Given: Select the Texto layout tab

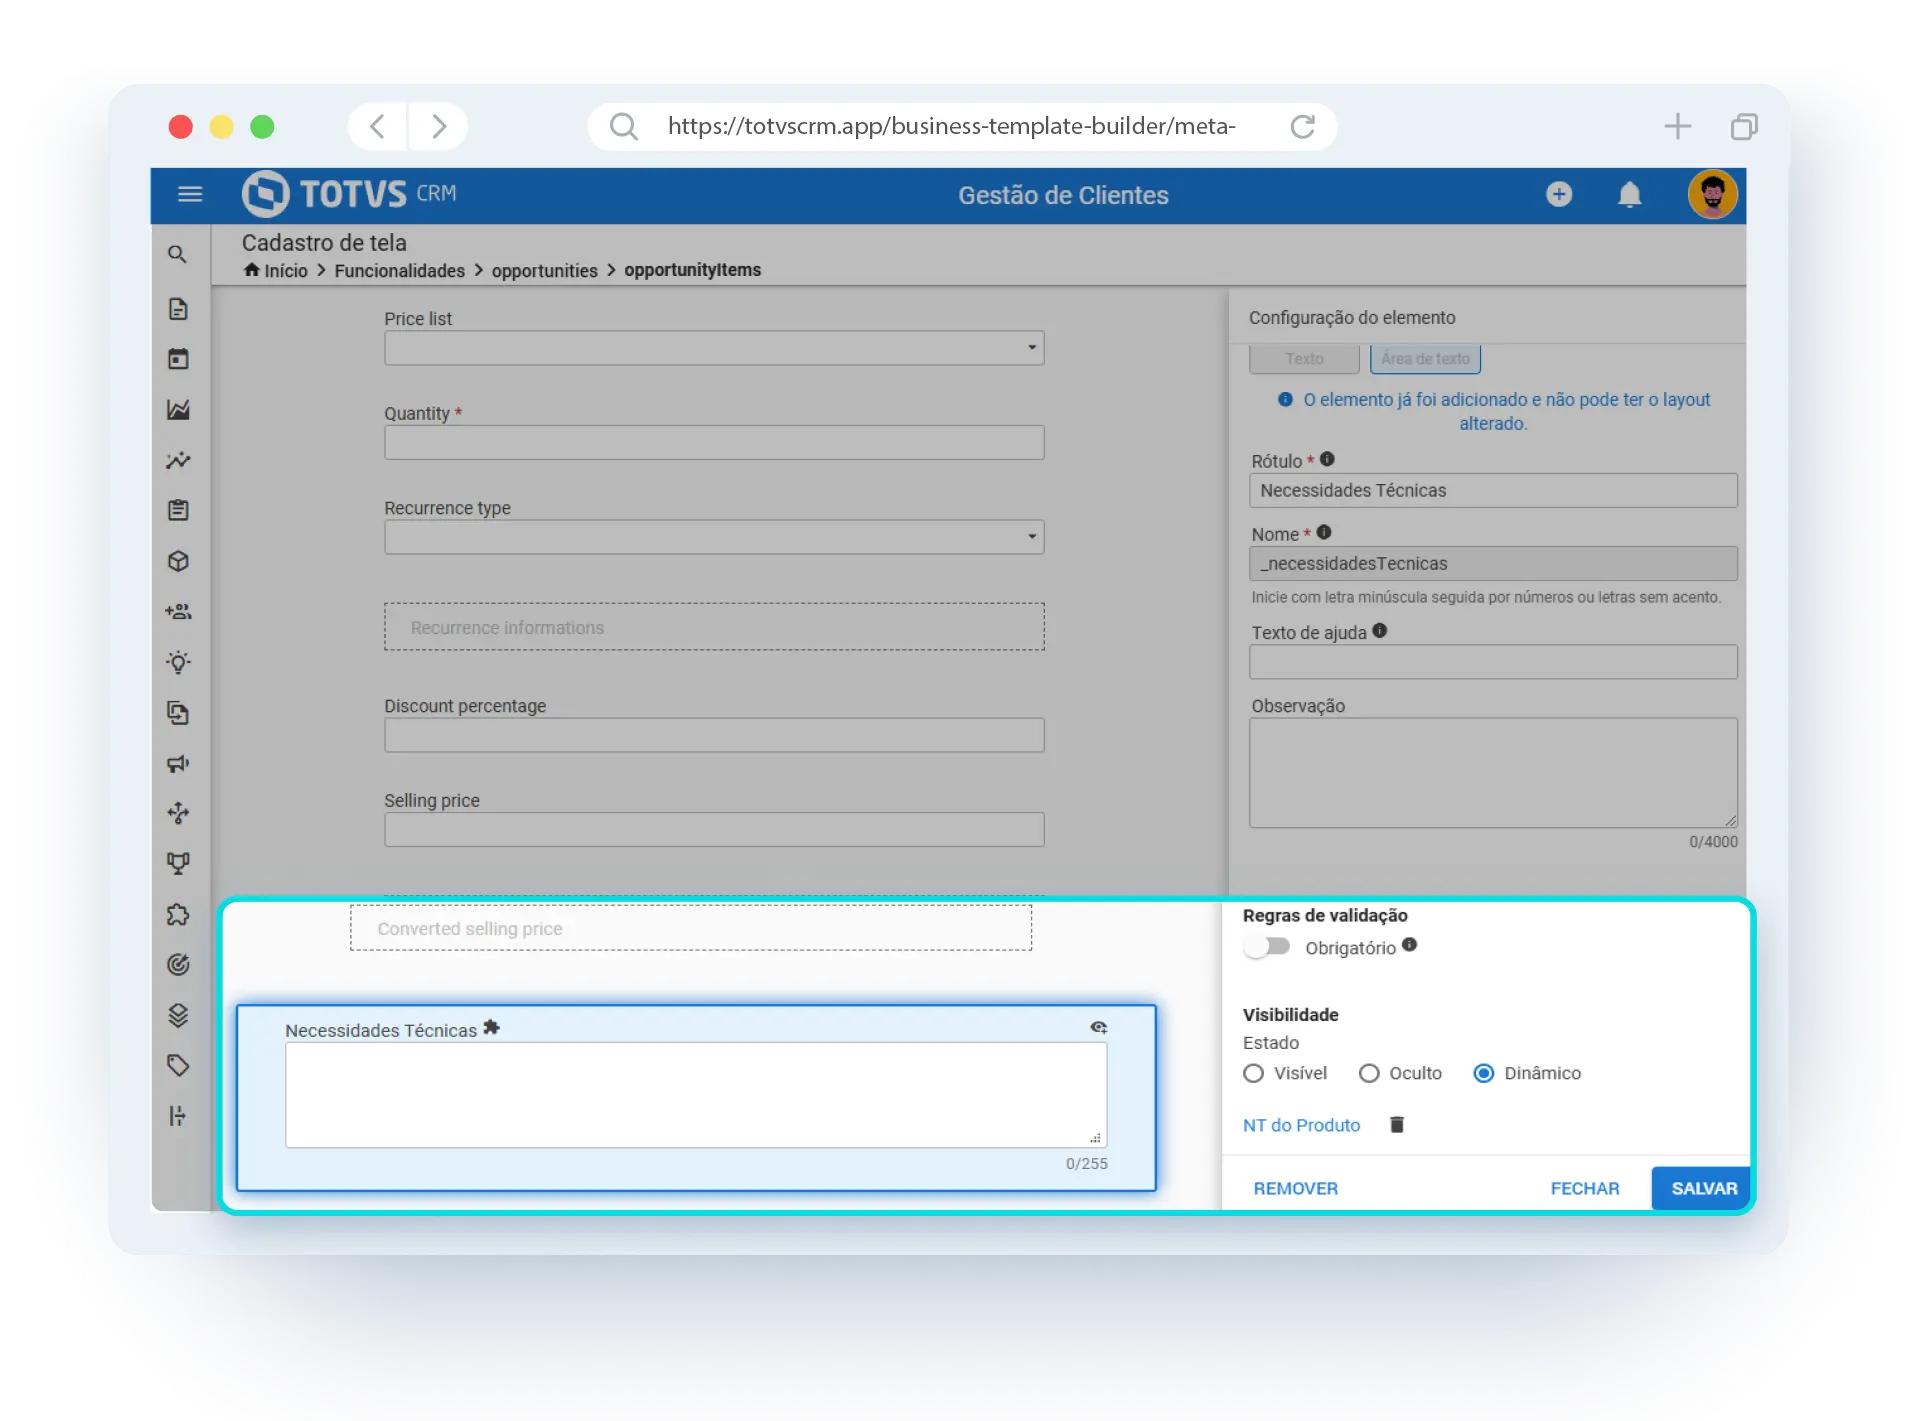Looking at the screenshot, I should click(x=1304, y=358).
